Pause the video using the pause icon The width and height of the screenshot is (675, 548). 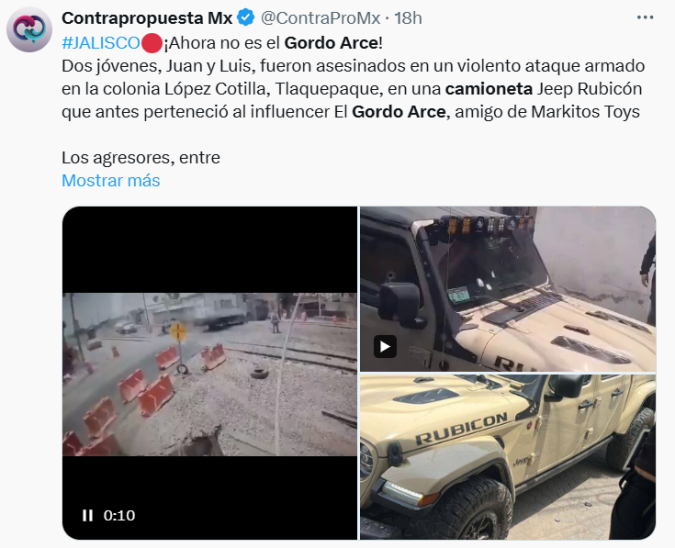pos(87,515)
